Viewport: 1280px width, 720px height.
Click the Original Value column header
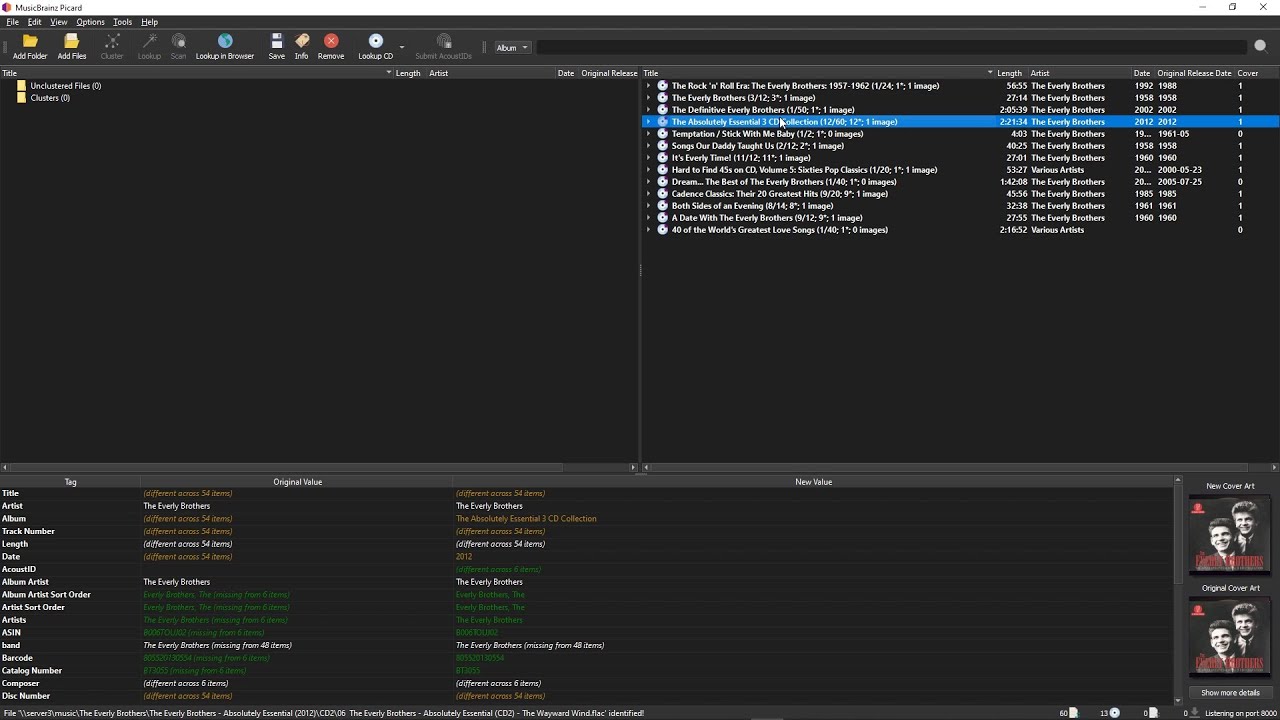pyautogui.click(x=297, y=482)
